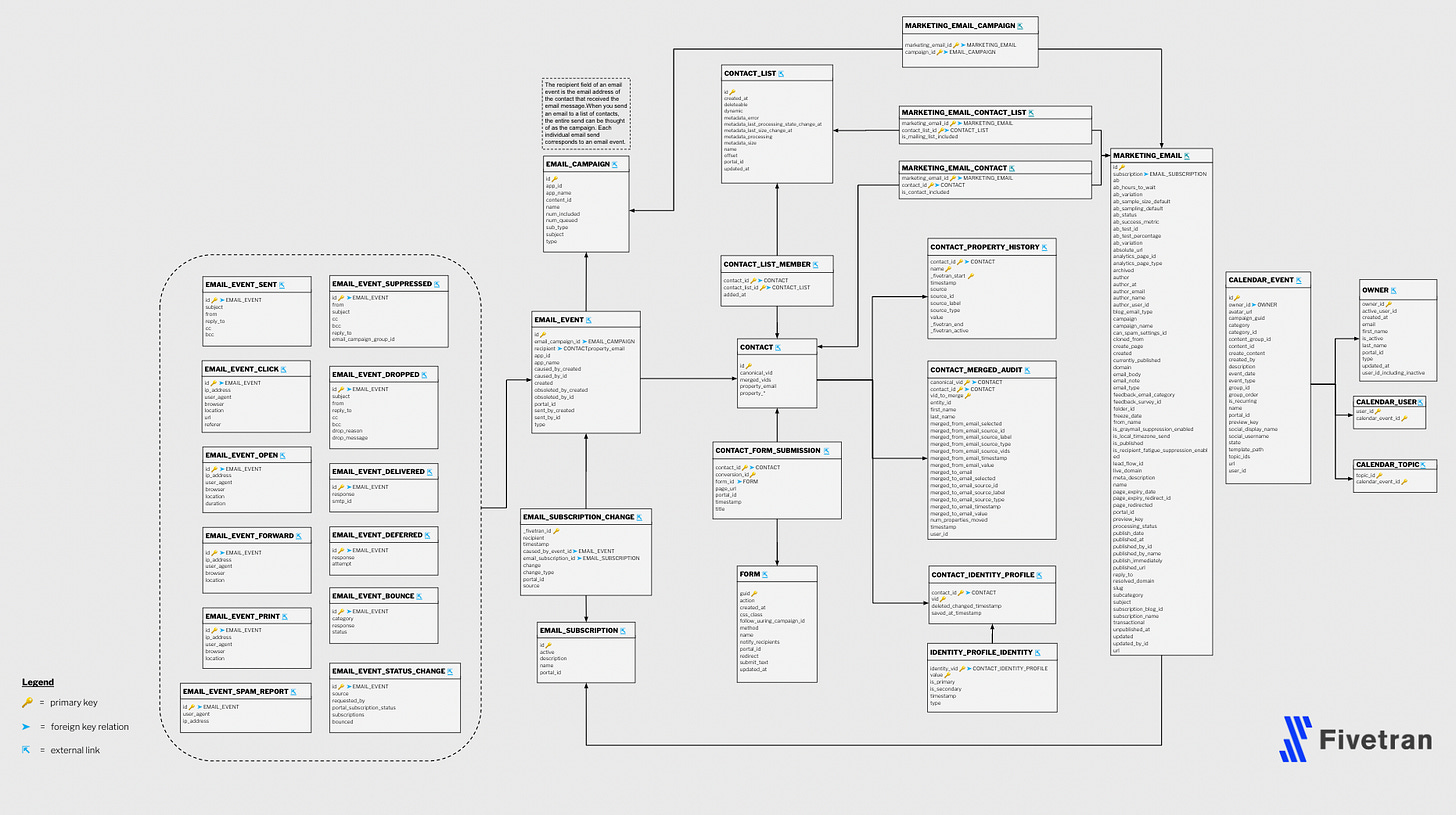Click external link icon beside CONTACT_PROPERTY_HISTORY
1456x815 pixels.
click(x=1046, y=246)
